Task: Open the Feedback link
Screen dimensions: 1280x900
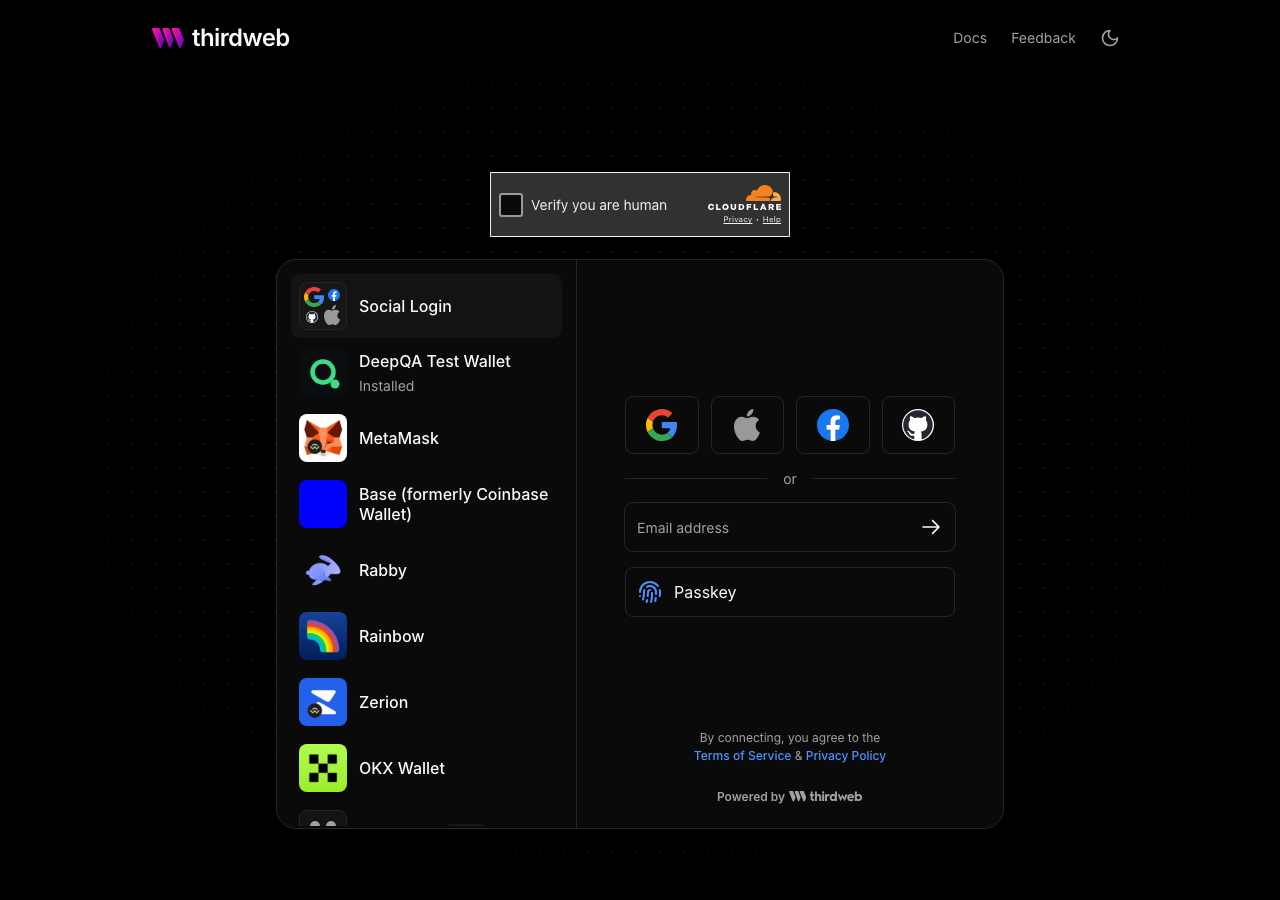Action: [1043, 38]
